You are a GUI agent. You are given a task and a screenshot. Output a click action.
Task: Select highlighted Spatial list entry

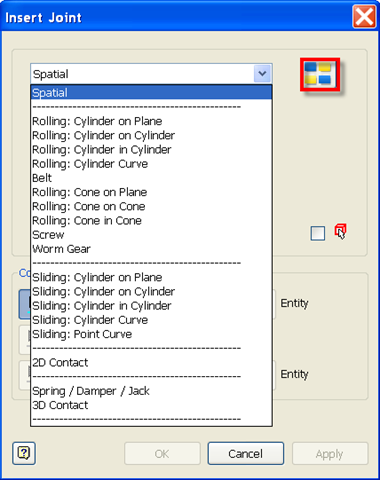click(152, 93)
